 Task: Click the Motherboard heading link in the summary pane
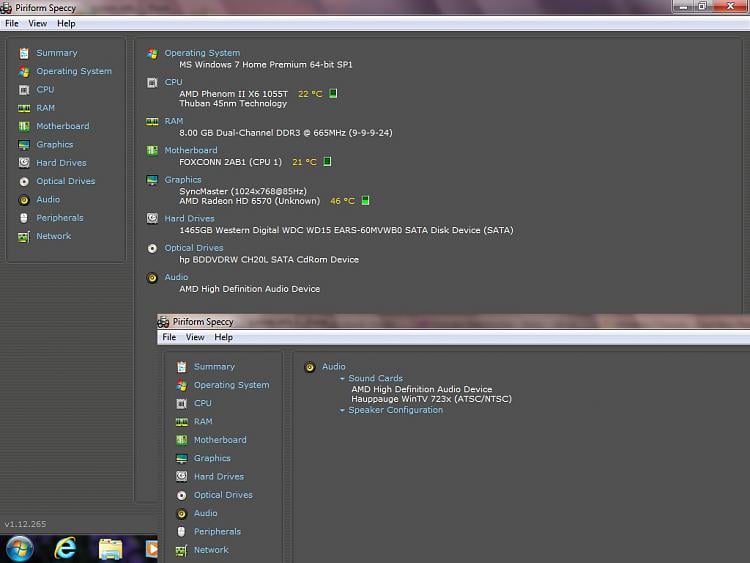(x=191, y=150)
